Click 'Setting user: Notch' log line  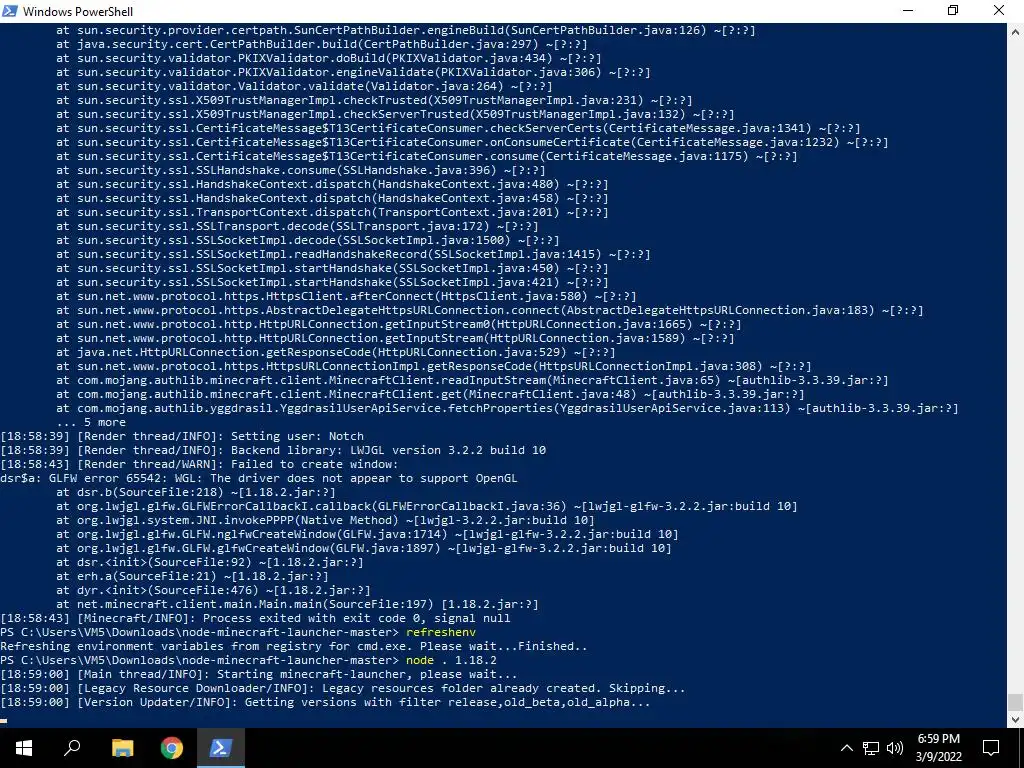point(182,436)
